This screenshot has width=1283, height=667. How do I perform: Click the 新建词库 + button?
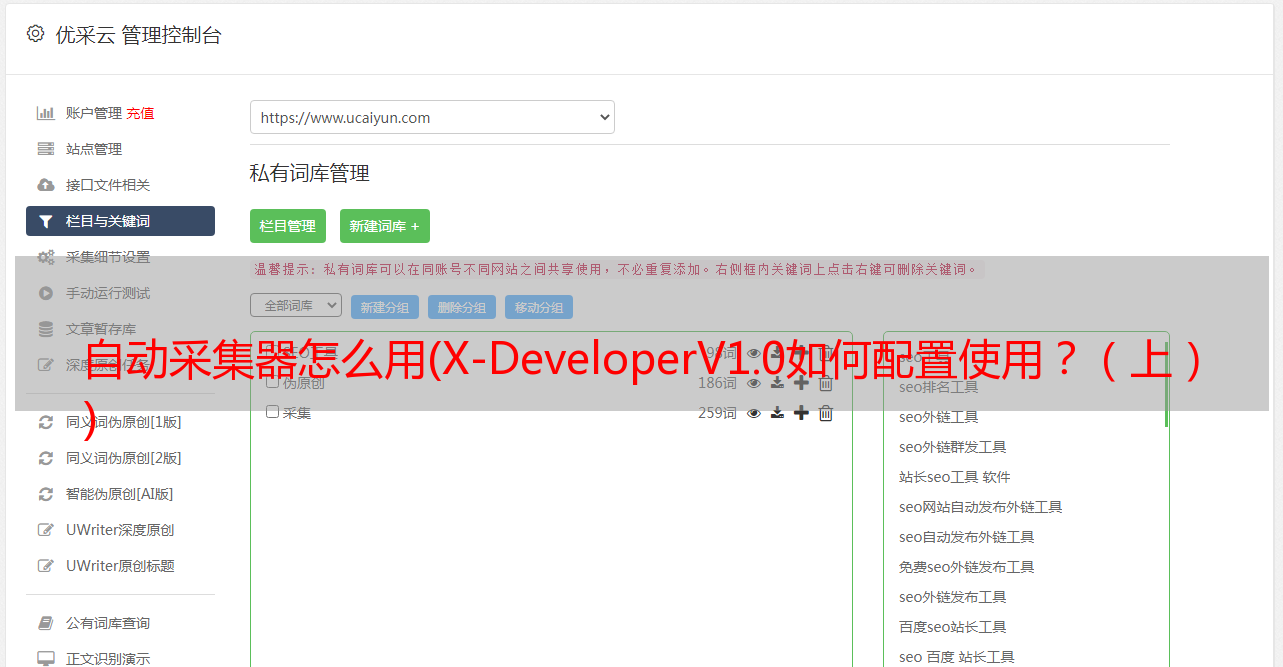click(385, 226)
